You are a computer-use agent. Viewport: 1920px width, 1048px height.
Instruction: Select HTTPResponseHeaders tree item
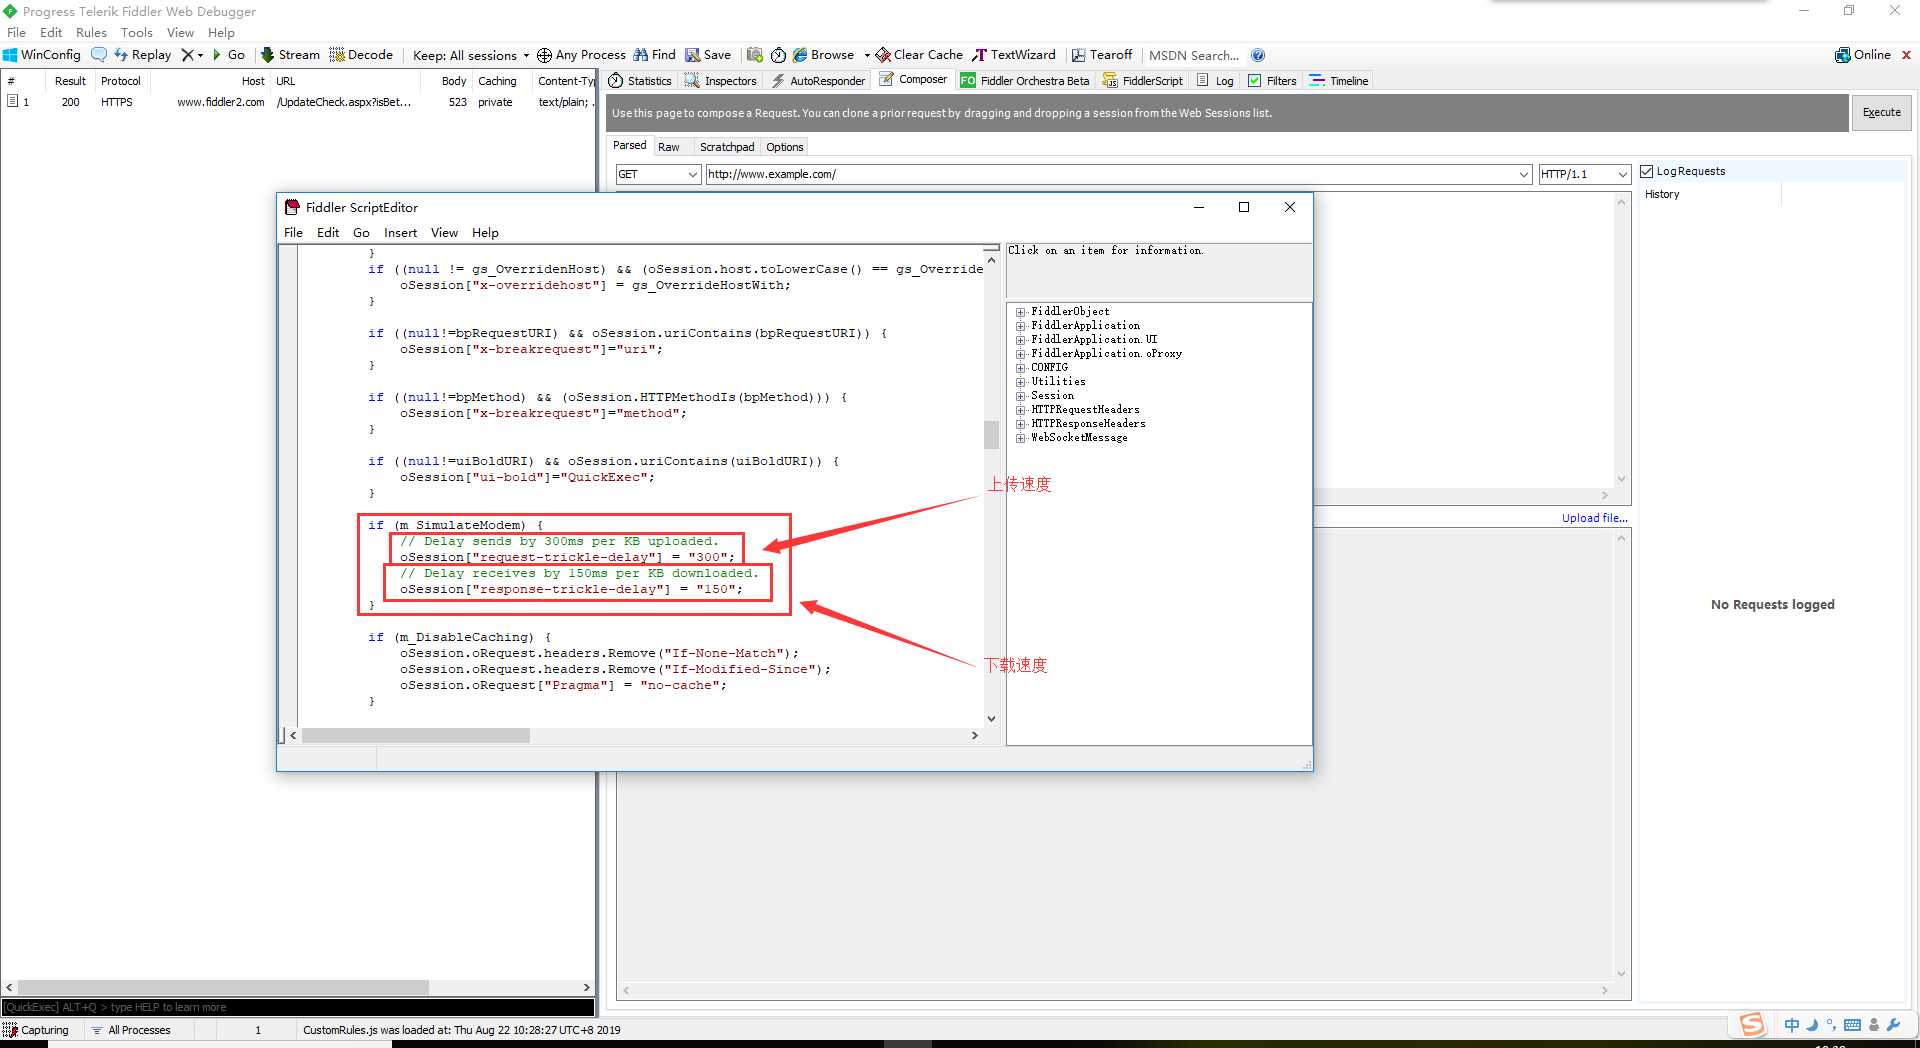(x=1088, y=424)
